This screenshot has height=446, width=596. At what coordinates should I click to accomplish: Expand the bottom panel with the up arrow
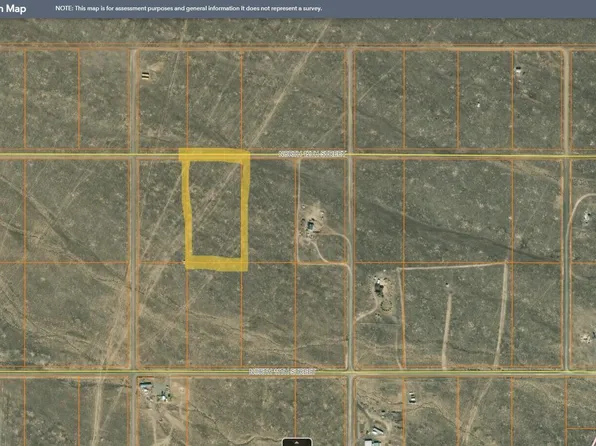click(x=297, y=442)
